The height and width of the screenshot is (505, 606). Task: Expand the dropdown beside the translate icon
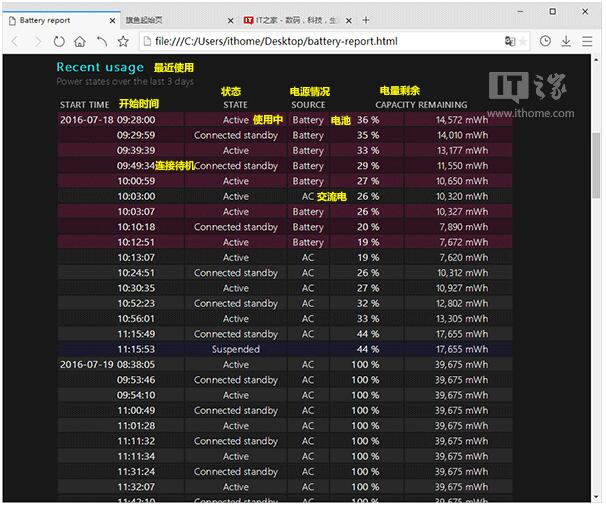(x=523, y=42)
